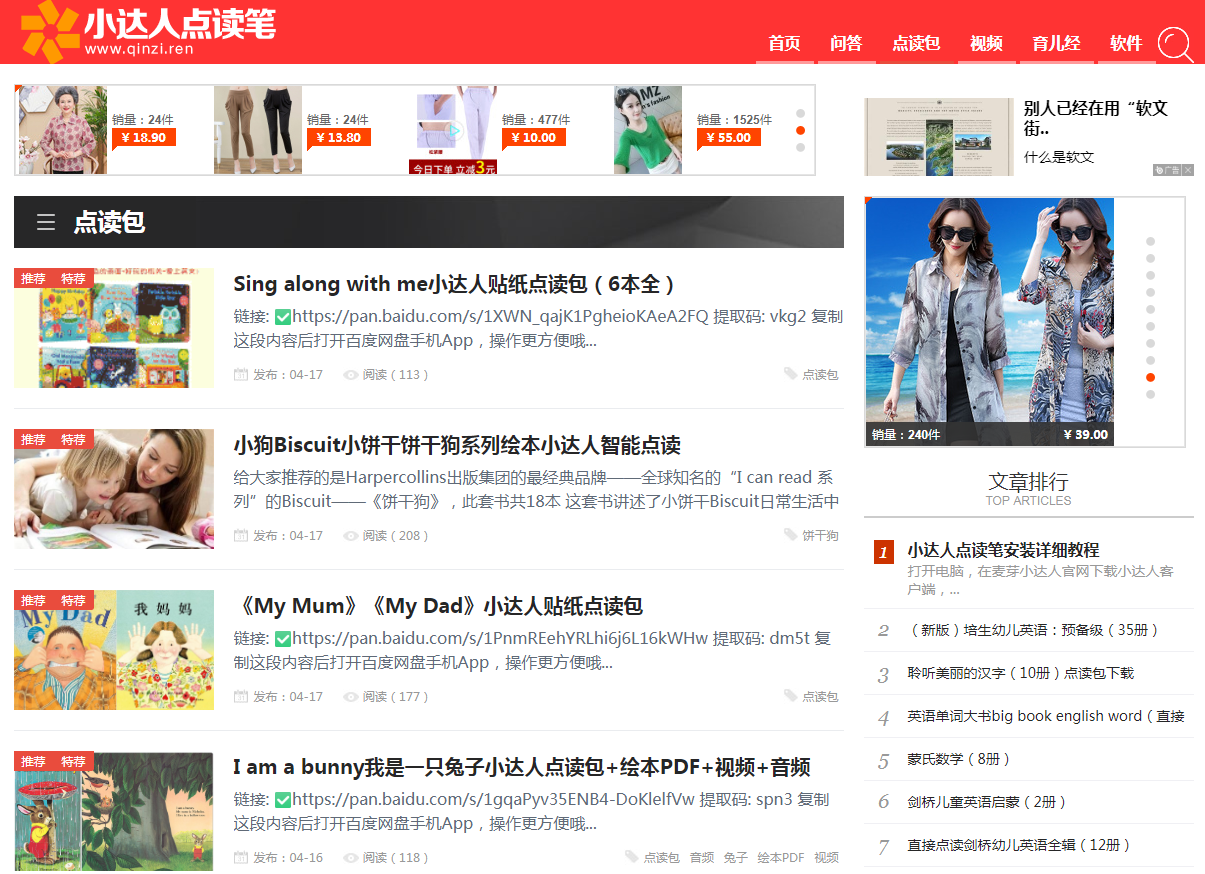Click the 饼干狗 tag on Biscuit post
1205x874 pixels.
[x=819, y=536]
